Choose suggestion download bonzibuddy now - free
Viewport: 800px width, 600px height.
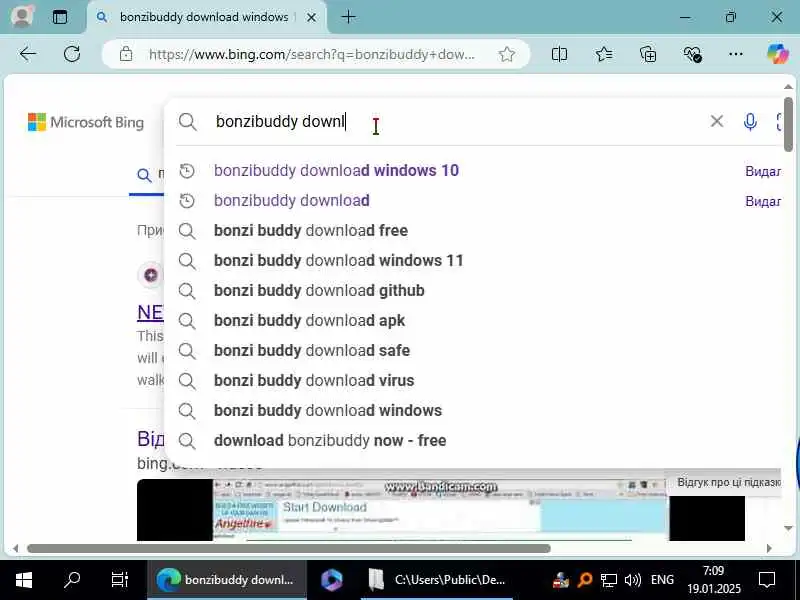(330, 441)
